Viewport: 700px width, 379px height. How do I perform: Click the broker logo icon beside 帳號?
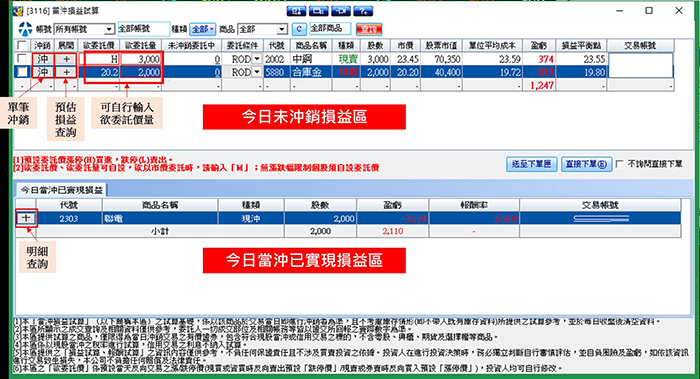tap(25, 29)
